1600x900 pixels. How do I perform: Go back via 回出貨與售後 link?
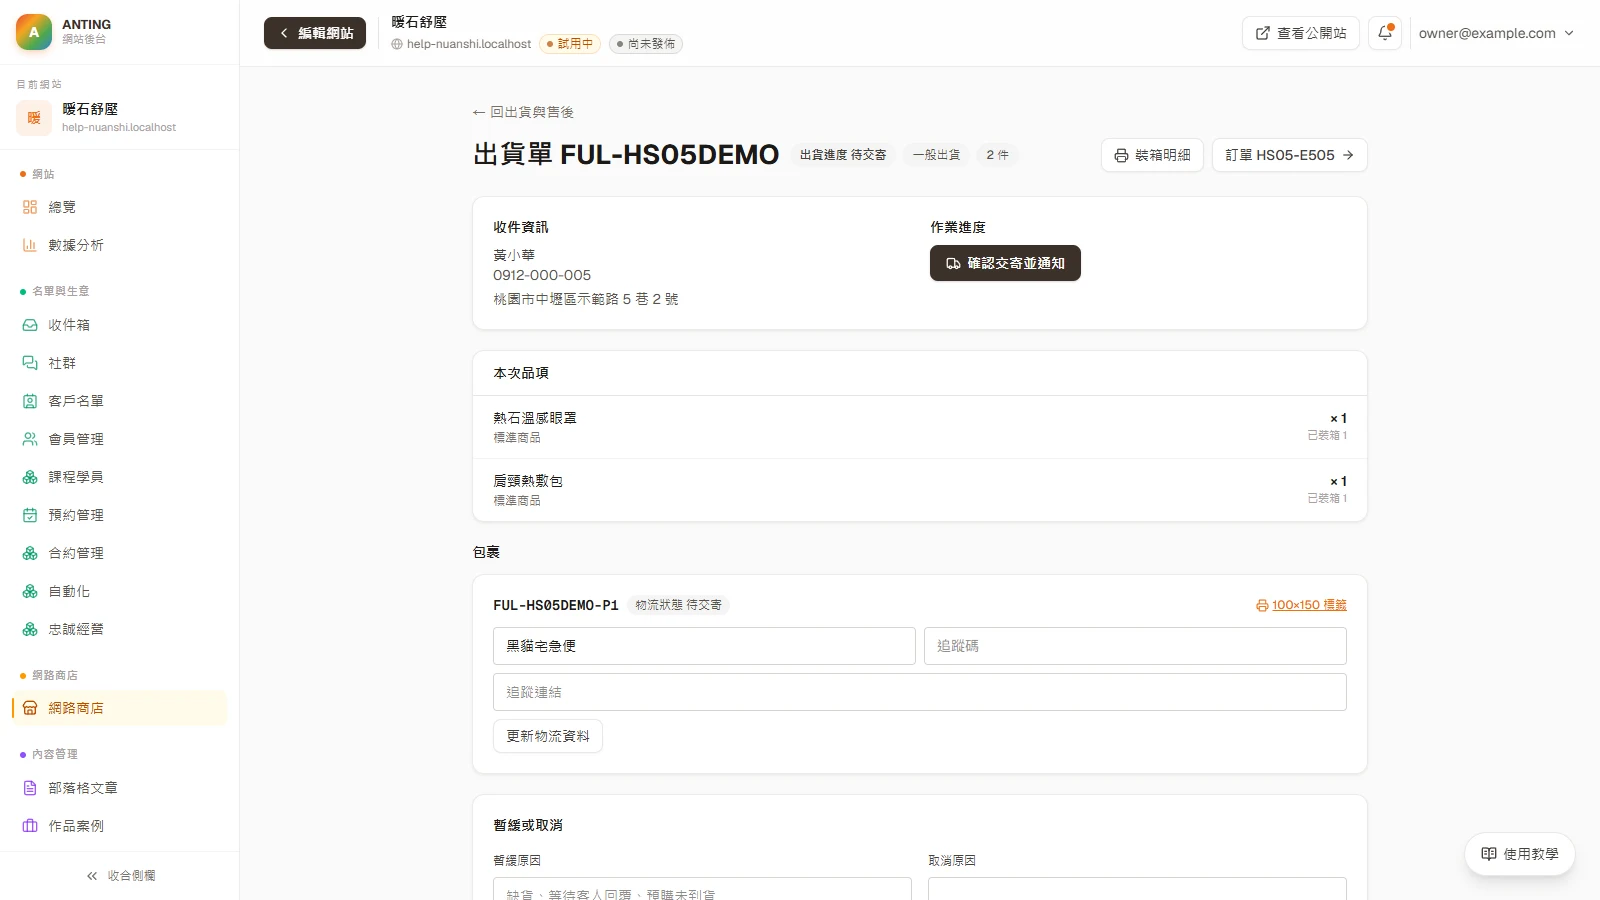[x=524, y=112]
